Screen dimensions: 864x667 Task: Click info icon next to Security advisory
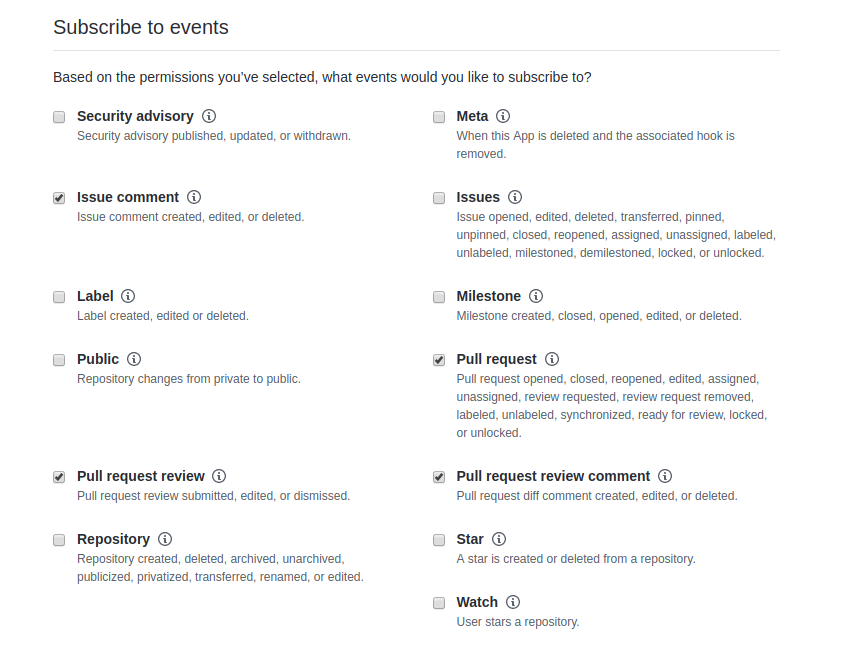point(210,116)
